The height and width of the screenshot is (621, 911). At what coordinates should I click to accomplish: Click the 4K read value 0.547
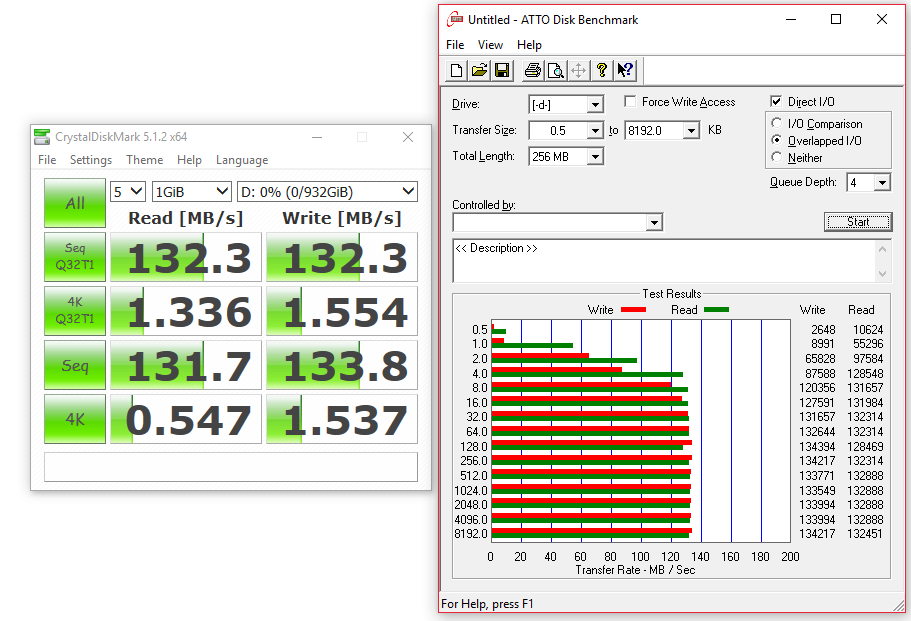click(x=186, y=419)
